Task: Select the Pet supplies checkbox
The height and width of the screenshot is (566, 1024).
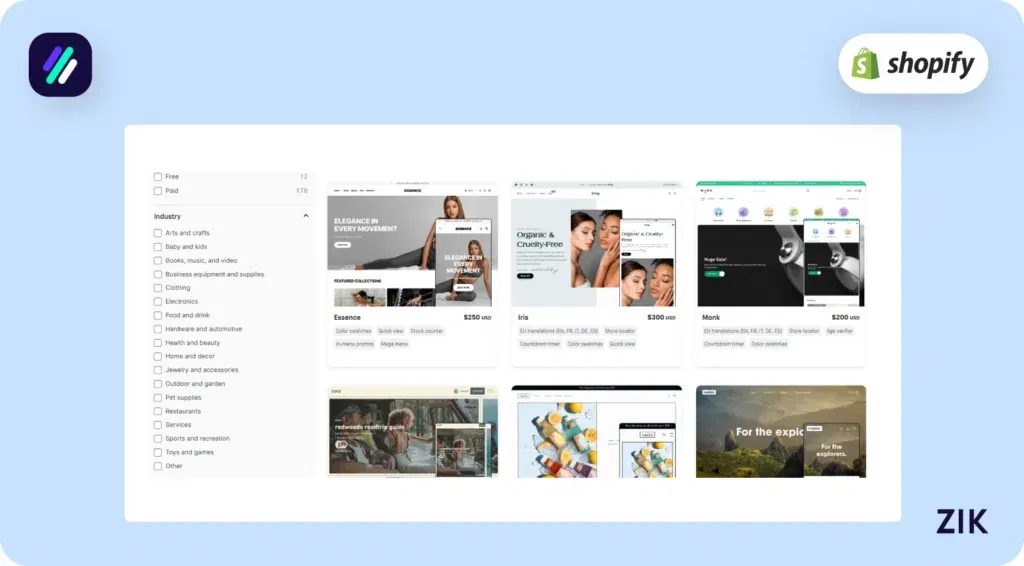Action: (x=157, y=398)
